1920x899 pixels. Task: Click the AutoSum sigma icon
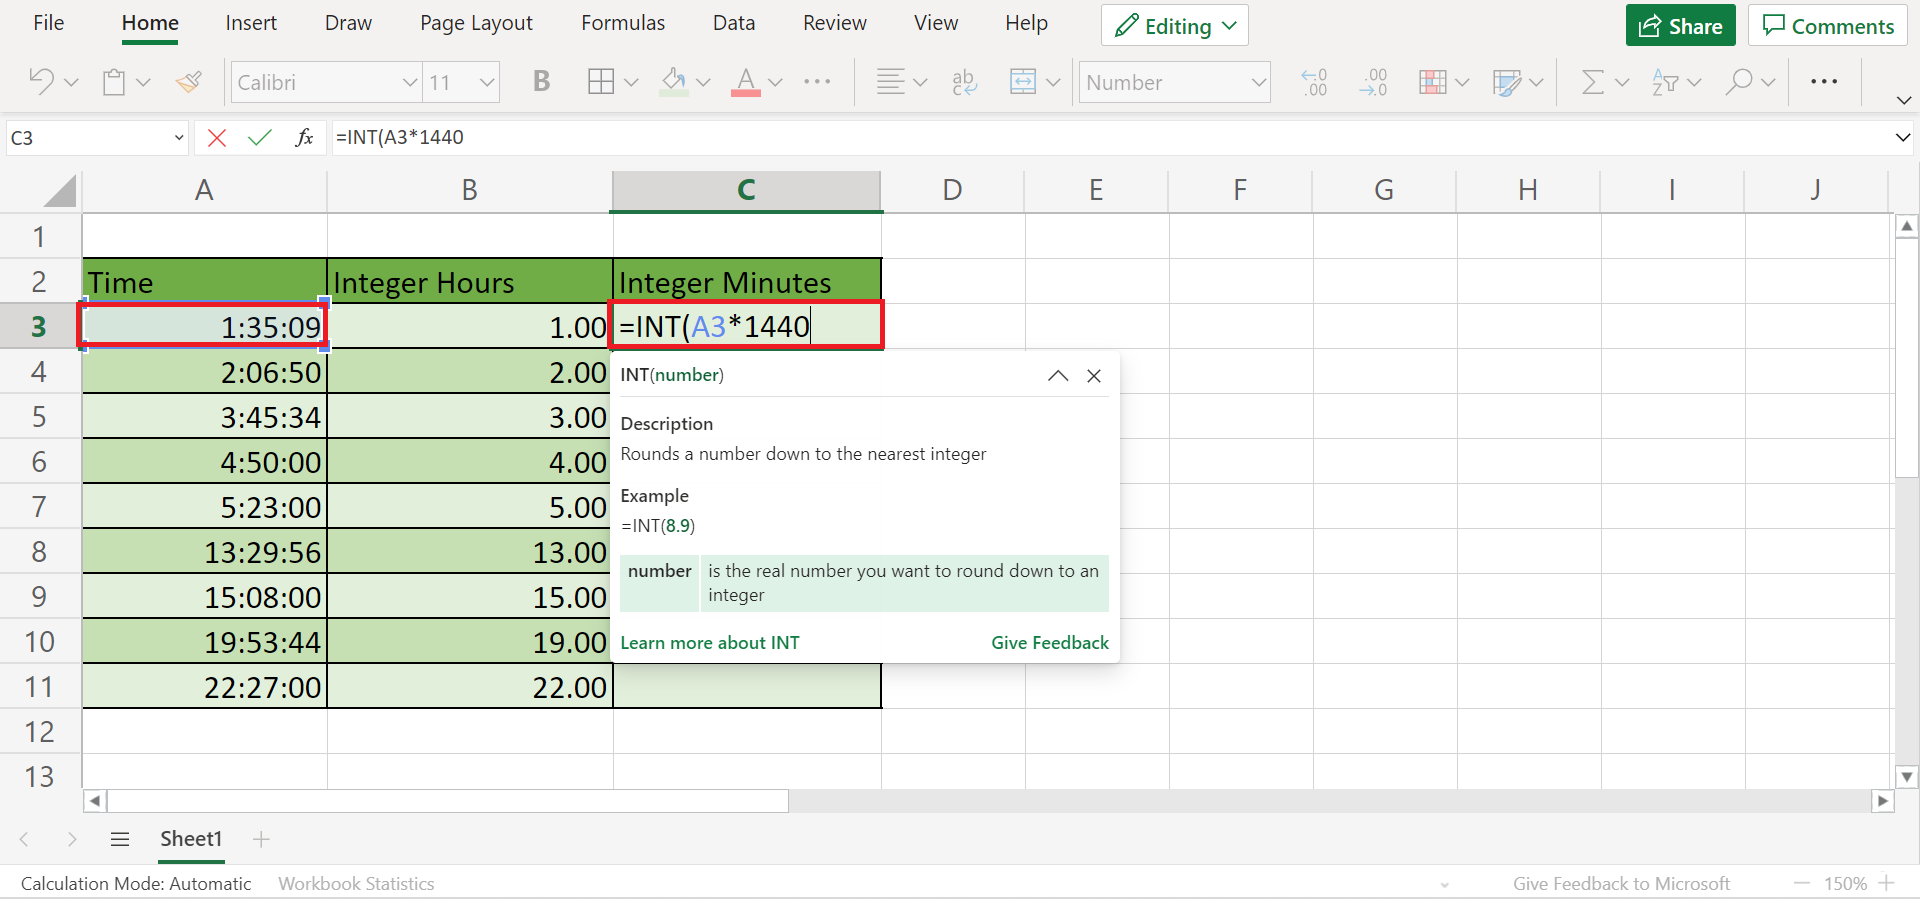(x=1592, y=82)
